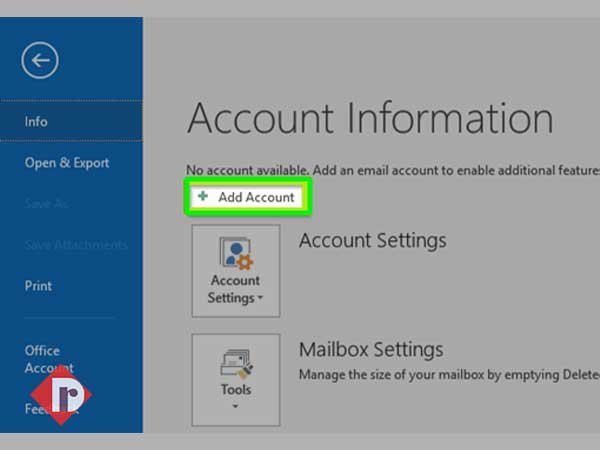This screenshot has width=600, height=450.
Task: Open the Tools dropdown button
Action: (236, 380)
